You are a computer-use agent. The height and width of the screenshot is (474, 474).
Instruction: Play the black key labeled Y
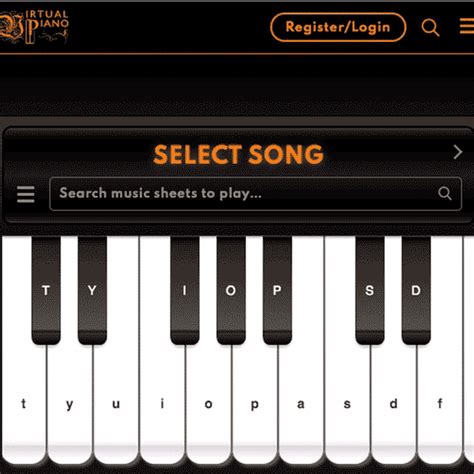point(92,290)
